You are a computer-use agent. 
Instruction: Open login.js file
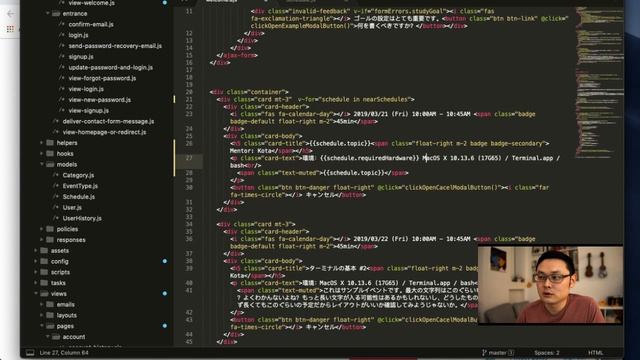(x=78, y=35)
